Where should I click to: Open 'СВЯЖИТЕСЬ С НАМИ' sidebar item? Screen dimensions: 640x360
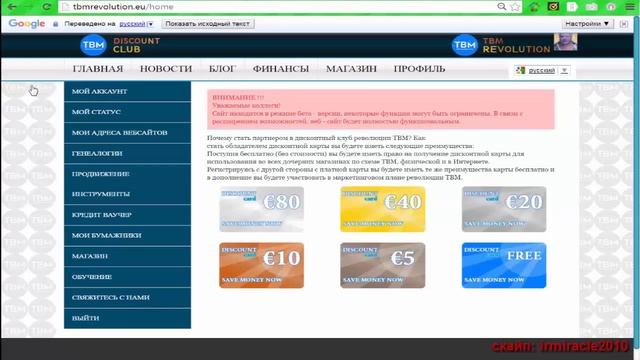click(x=127, y=298)
